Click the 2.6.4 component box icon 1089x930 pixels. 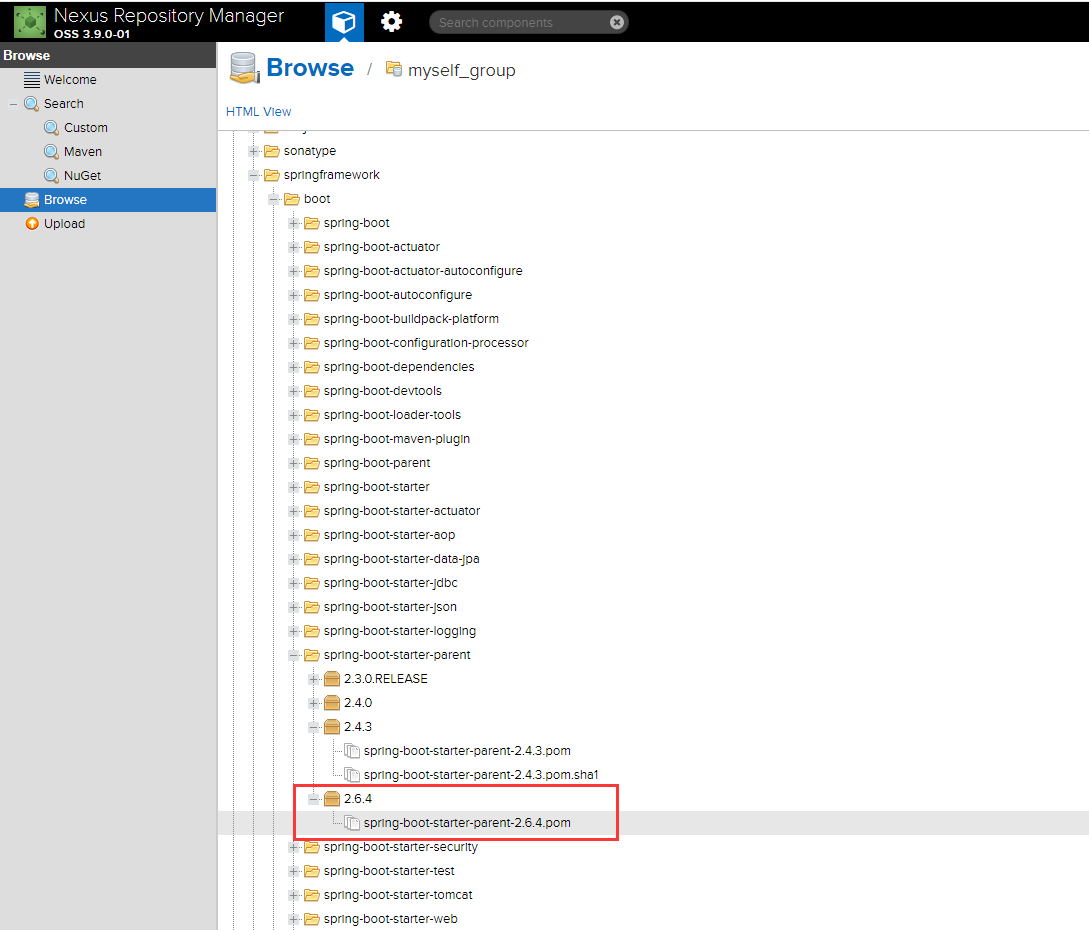(x=332, y=799)
